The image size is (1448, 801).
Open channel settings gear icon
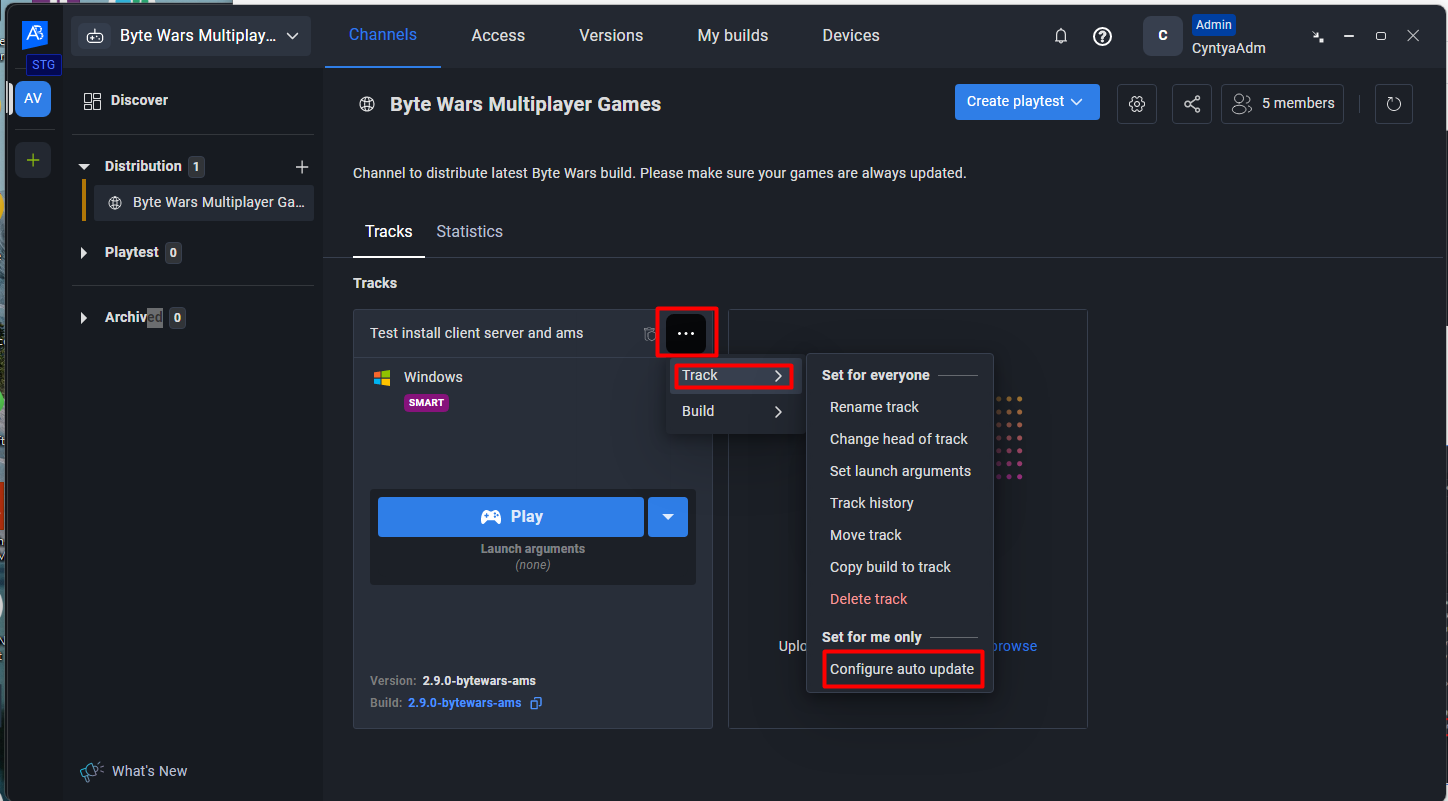1137,104
